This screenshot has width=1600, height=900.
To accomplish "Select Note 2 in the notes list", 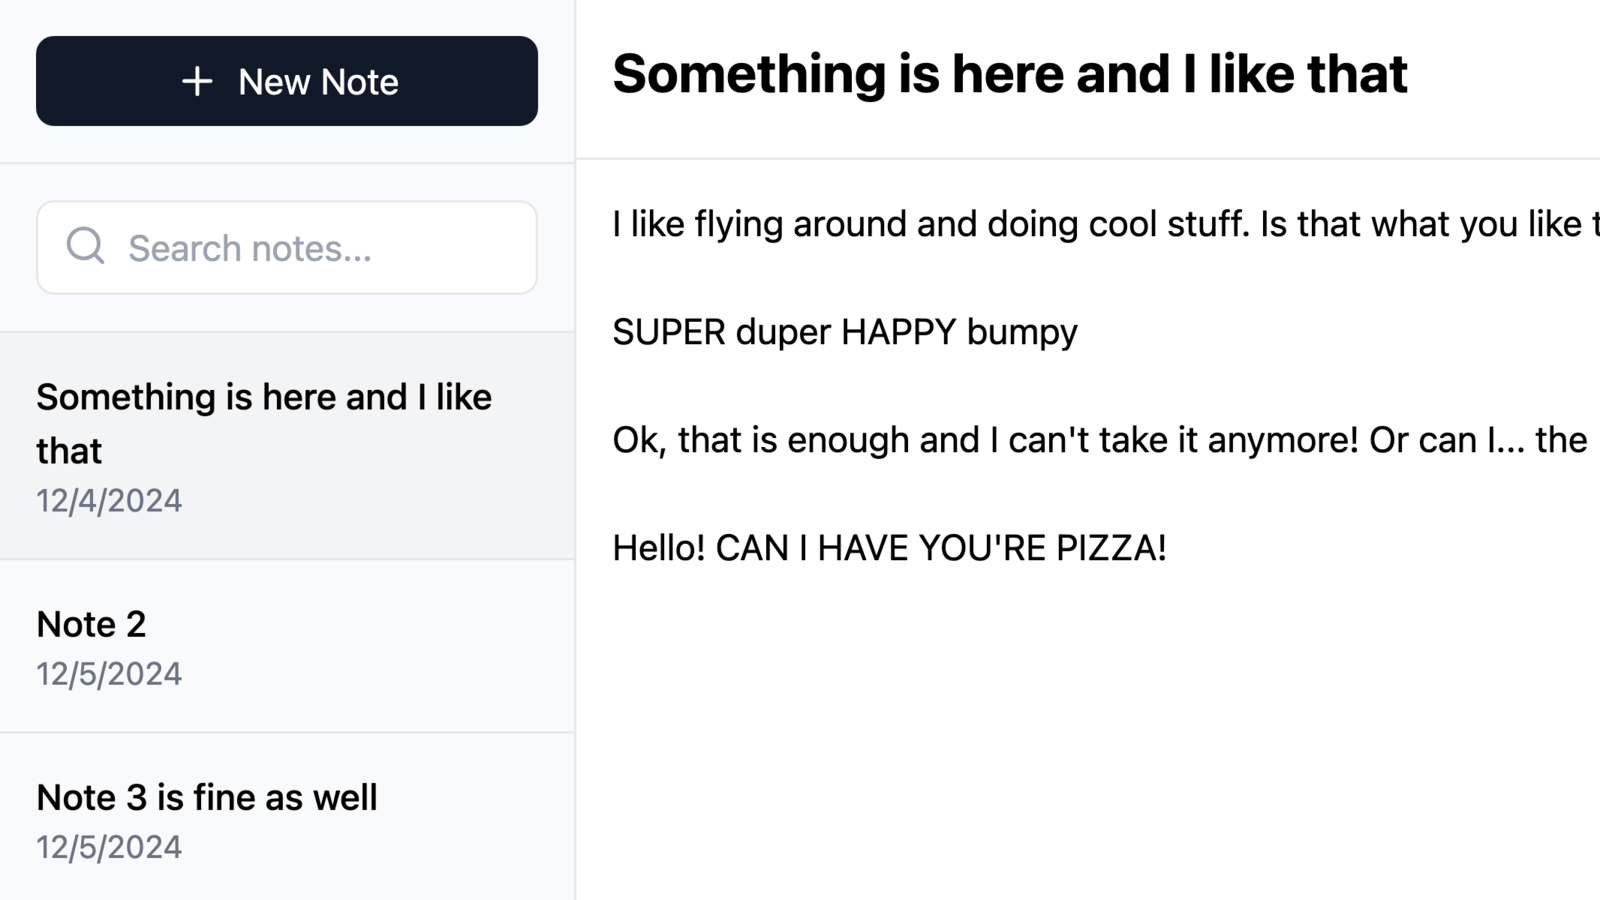I will pos(91,624).
